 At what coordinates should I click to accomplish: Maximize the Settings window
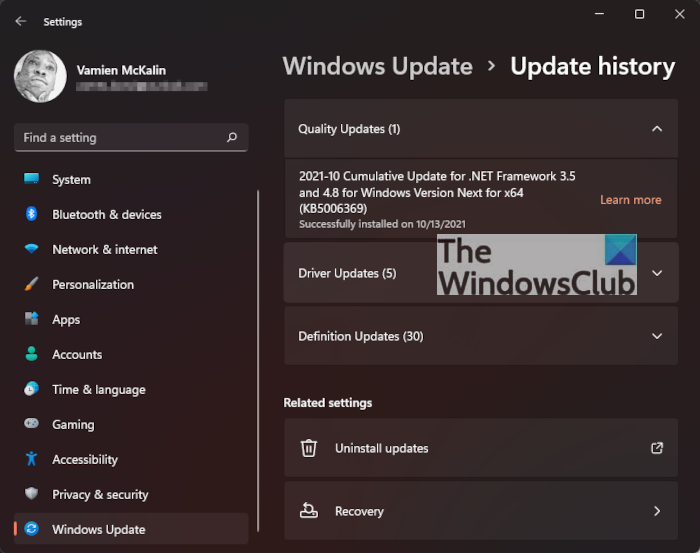pyautogui.click(x=639, y=14)
